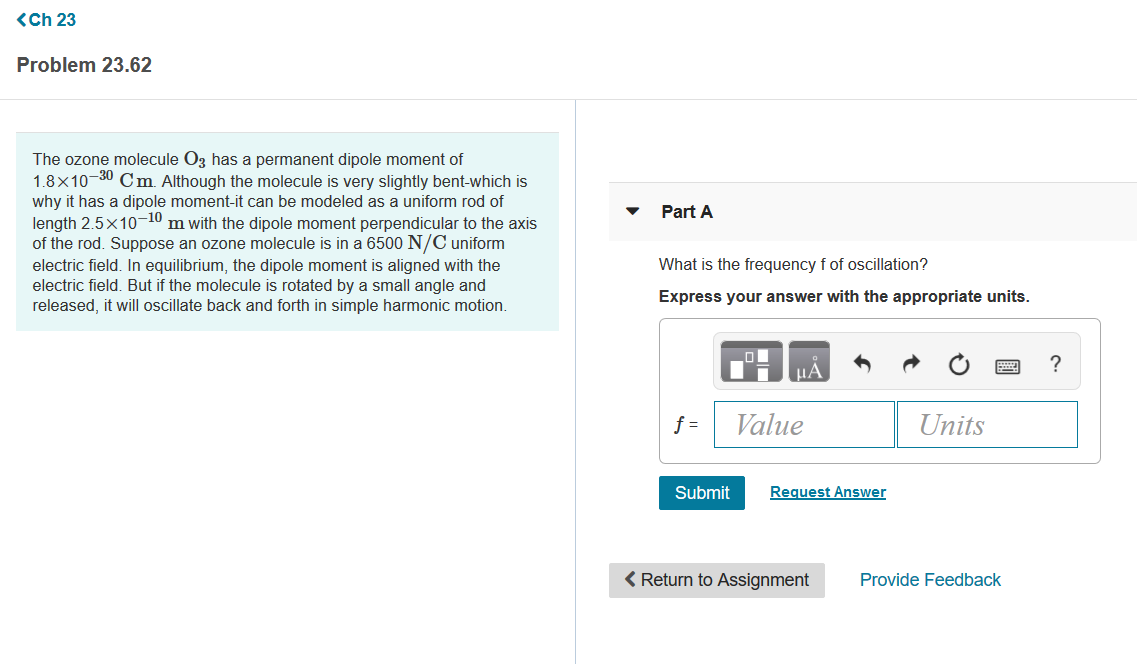Navigate back using the Ch 23 link
The width and height of the screenshot is (1137, 664).
pyautogui.click(x=47, y=18)
